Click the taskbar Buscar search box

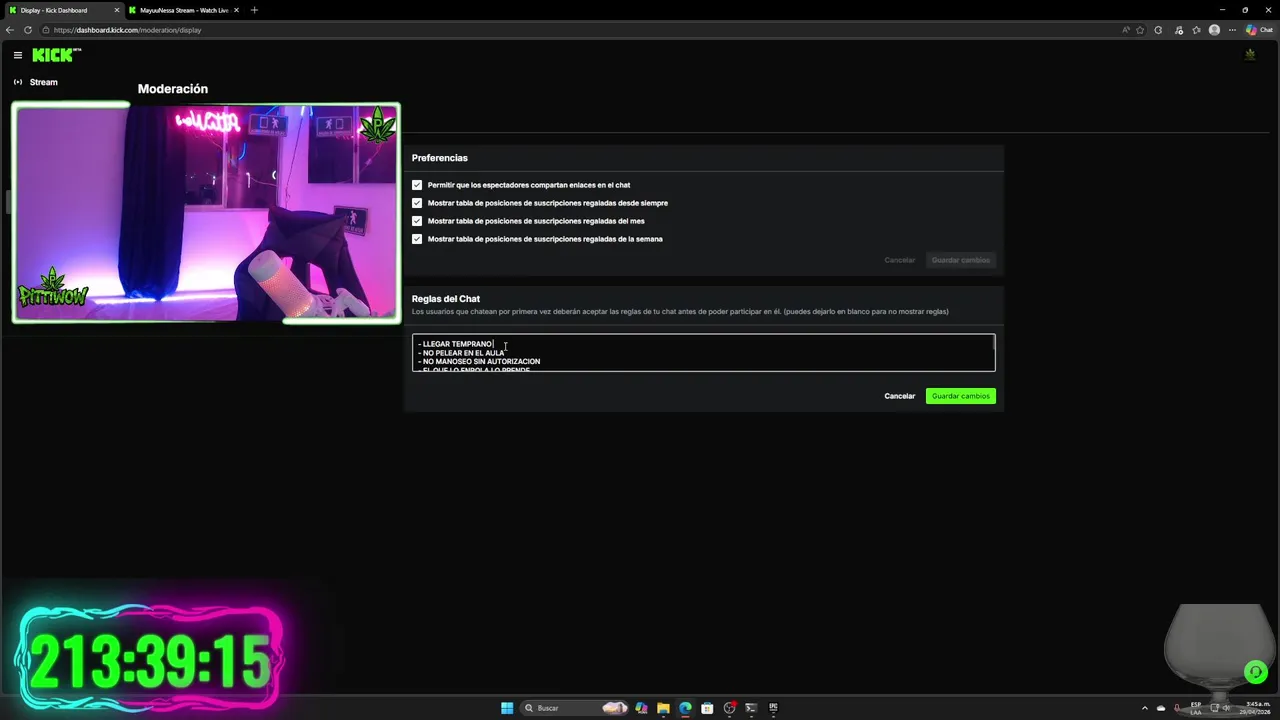(574, 708)
